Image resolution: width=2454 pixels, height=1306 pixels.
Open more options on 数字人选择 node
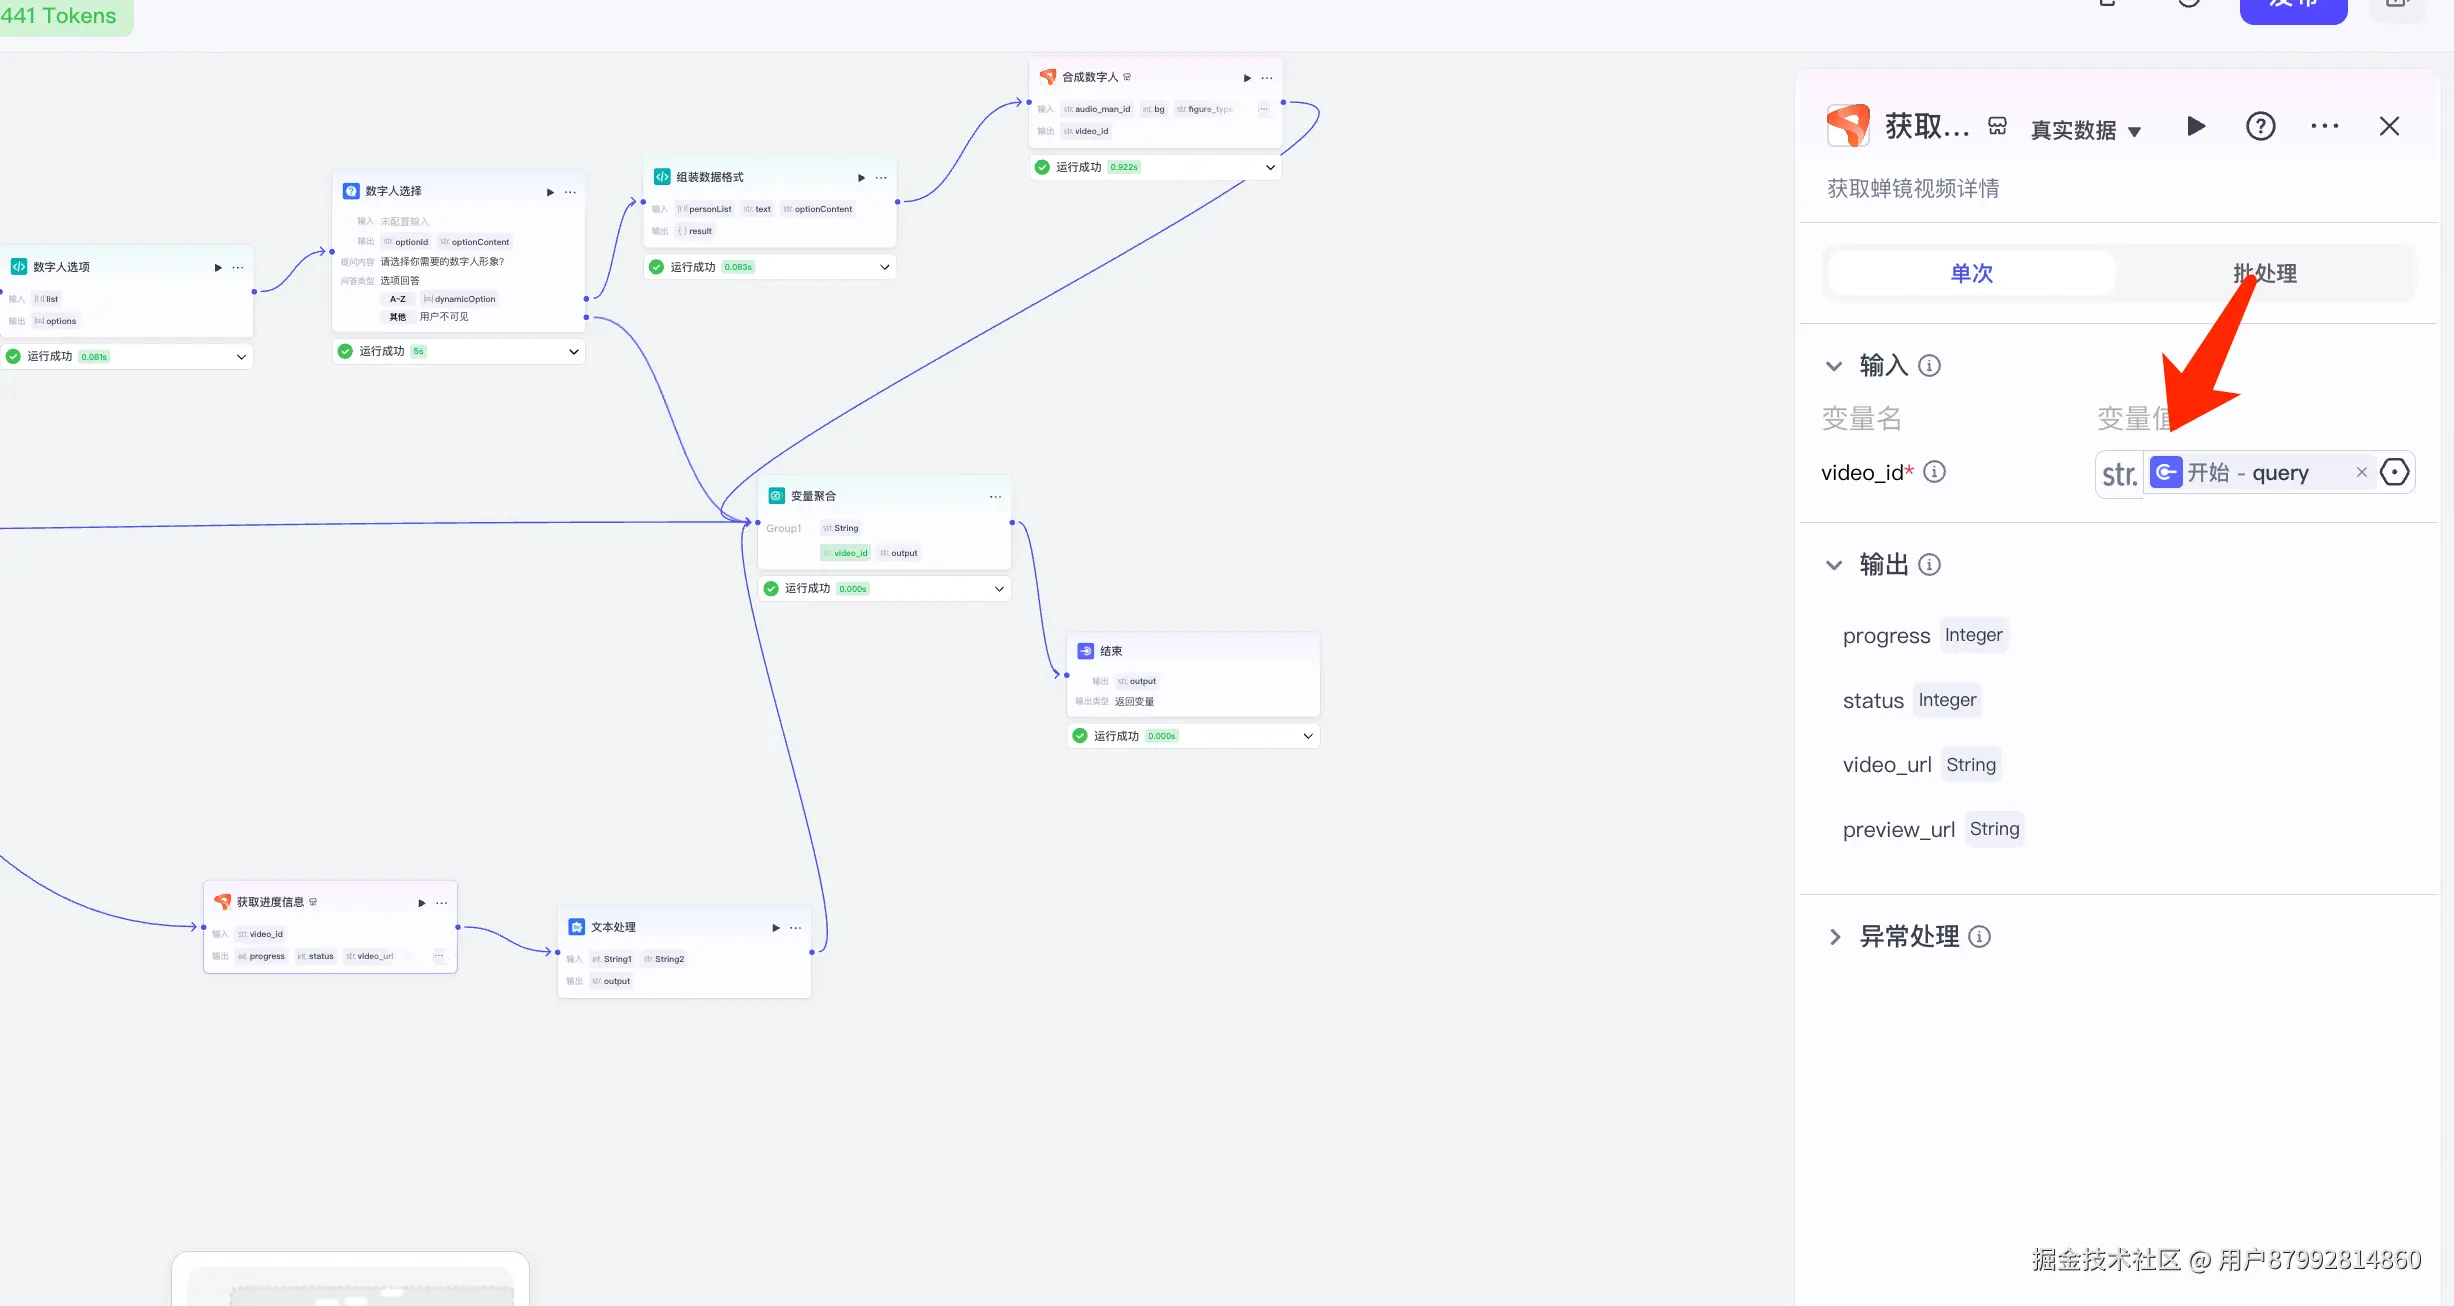coord(570,192)
